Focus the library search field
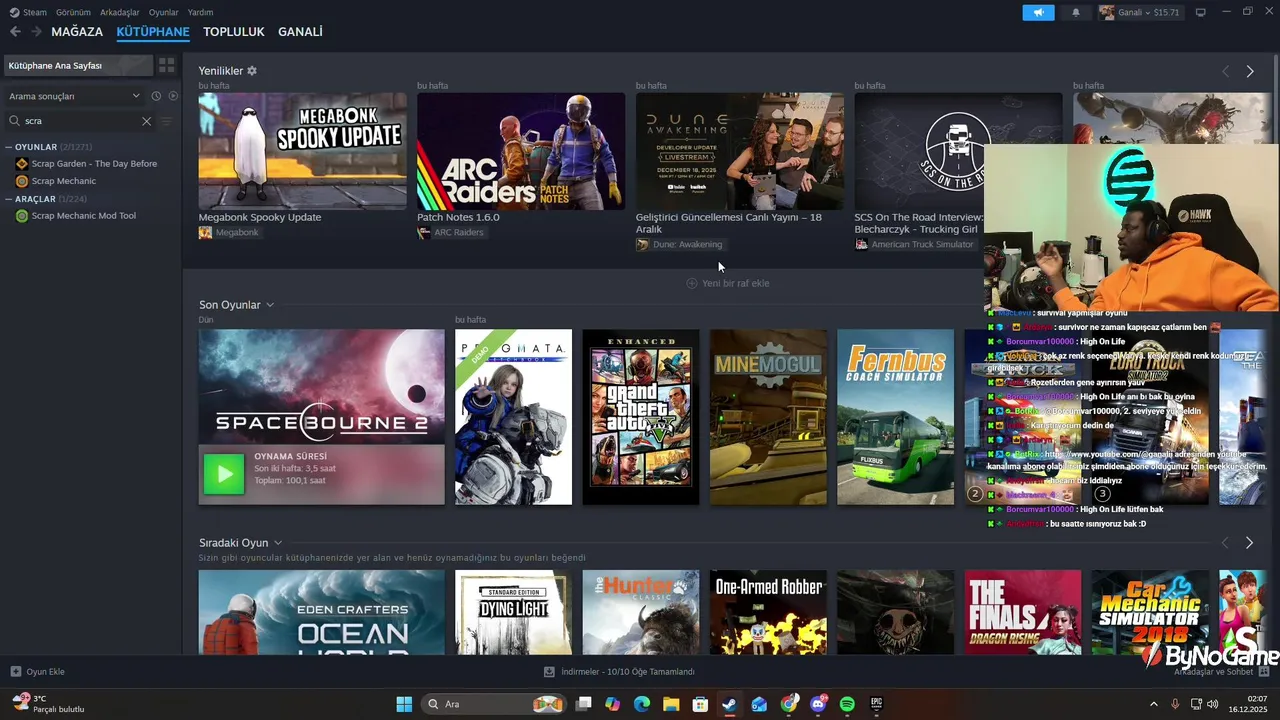Screen dimensions: 1280x720 coord(80,121)
